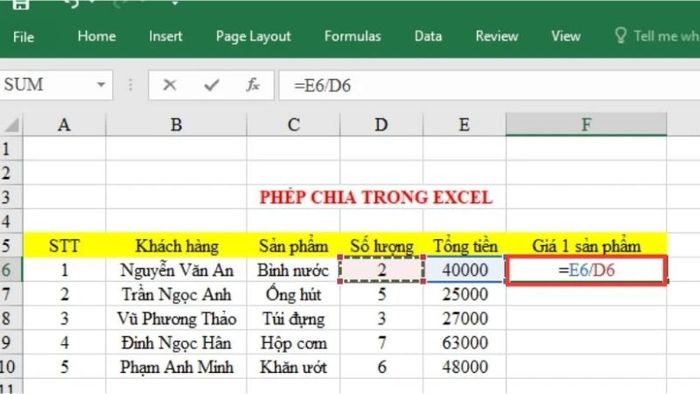The height and width of the screenshot is (394, 700).
Task: Click the Số lượng header cell
Action: tap(381, 245)
